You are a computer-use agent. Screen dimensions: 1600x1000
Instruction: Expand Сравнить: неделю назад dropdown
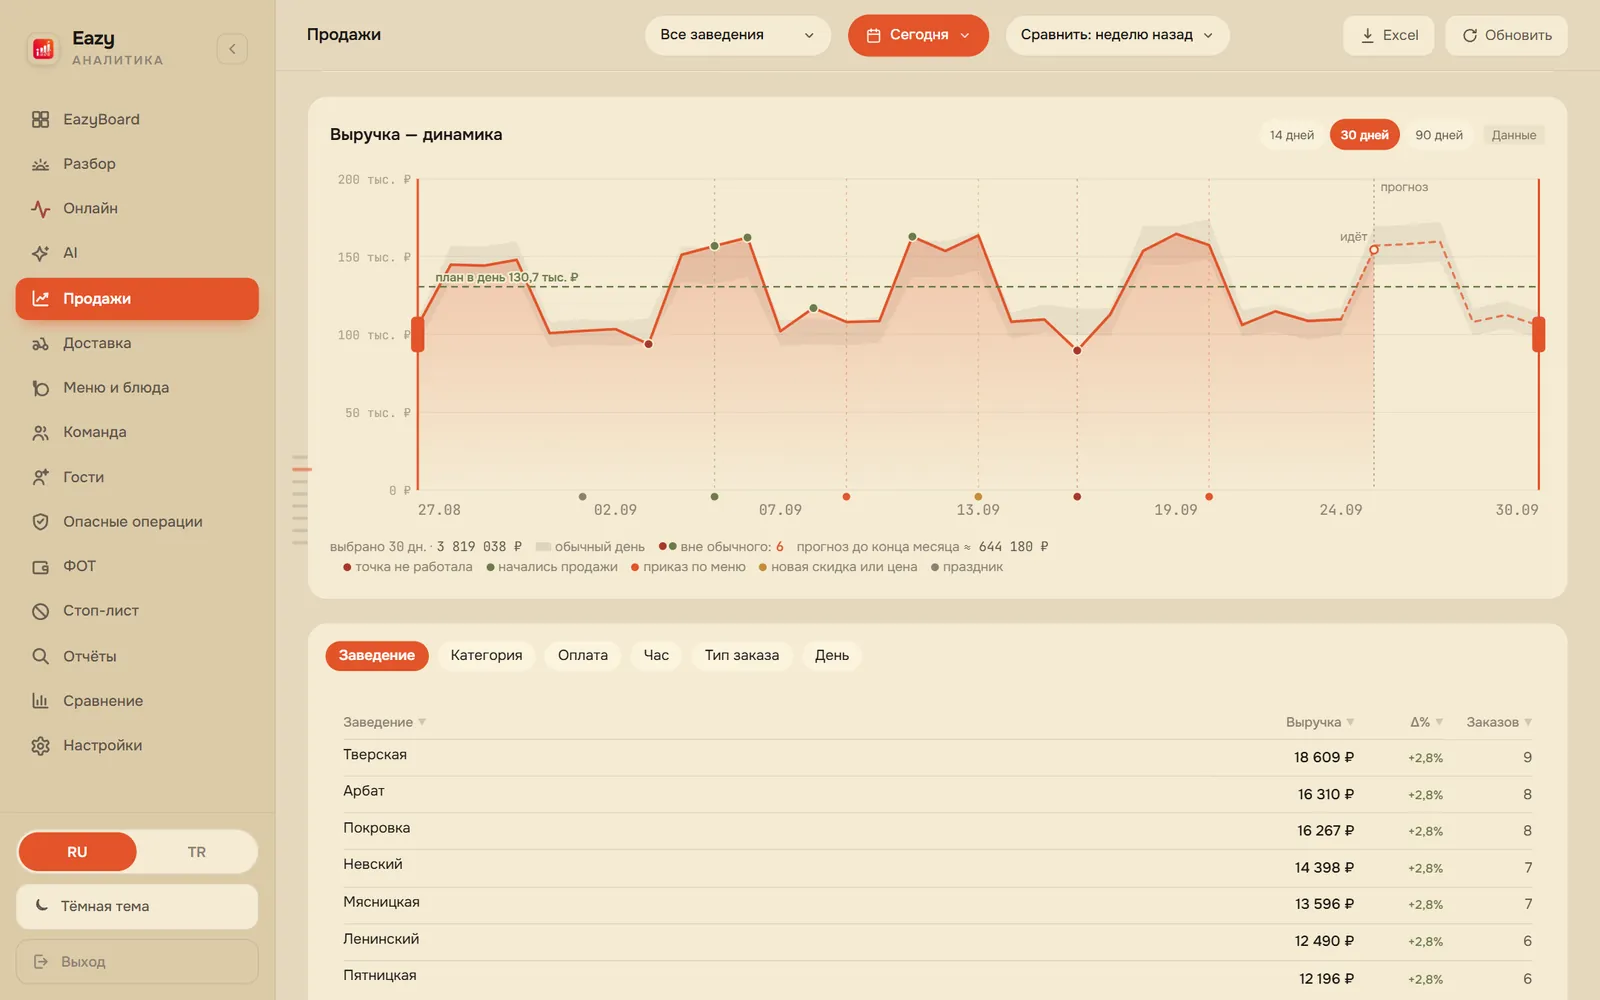coord(1117,35)
